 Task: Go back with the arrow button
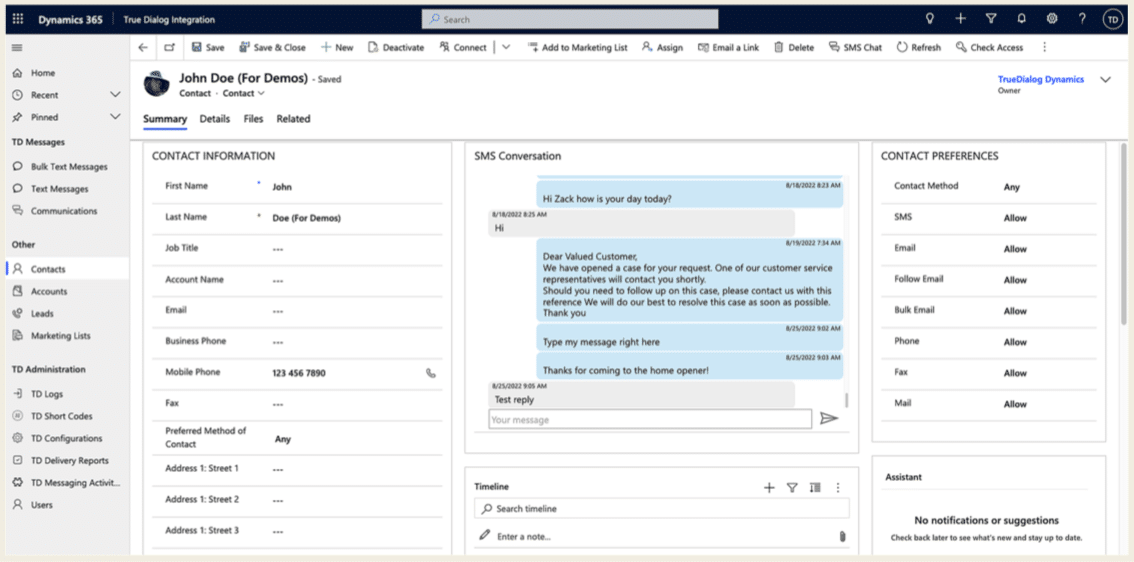[143, 48]
